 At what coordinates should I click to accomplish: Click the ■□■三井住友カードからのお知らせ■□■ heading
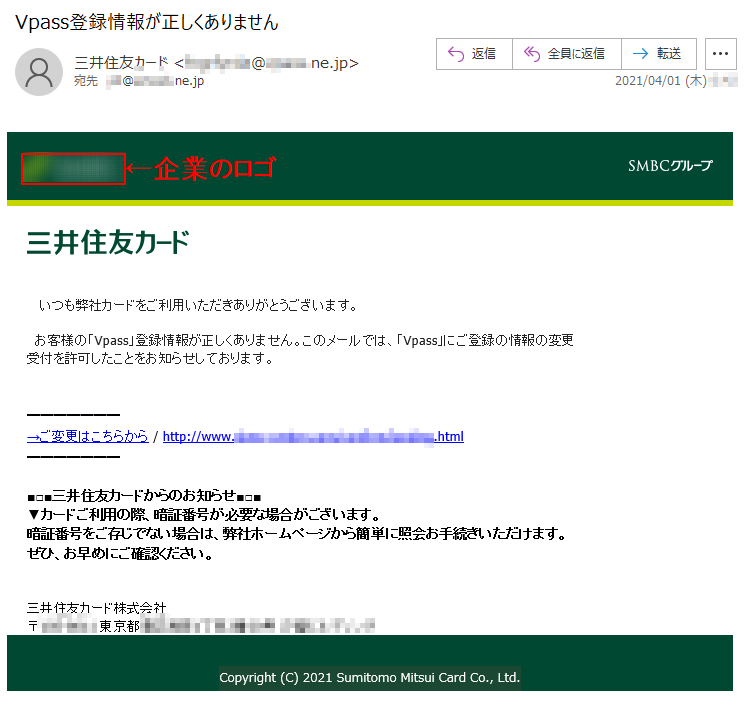tap(144, 496)
